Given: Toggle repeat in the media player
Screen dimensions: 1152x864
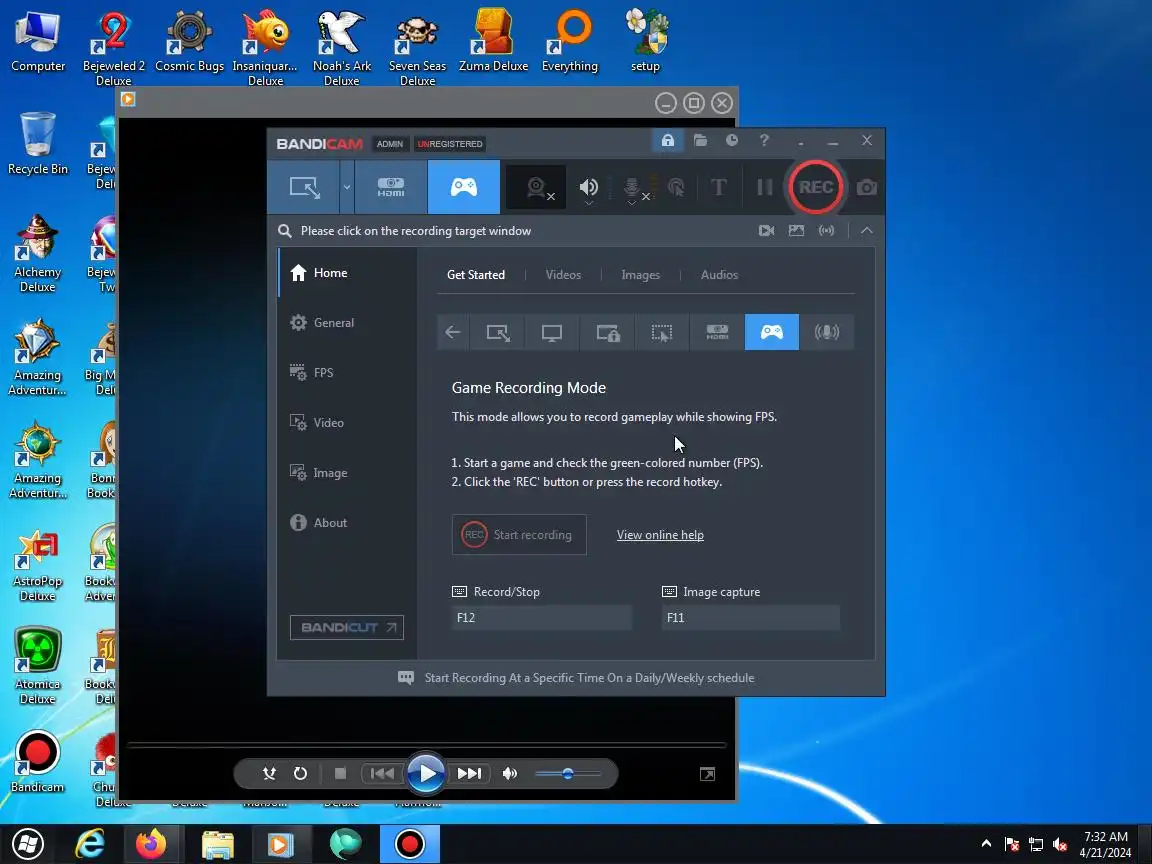Looking at the screenshot, I should pos(300,774).
